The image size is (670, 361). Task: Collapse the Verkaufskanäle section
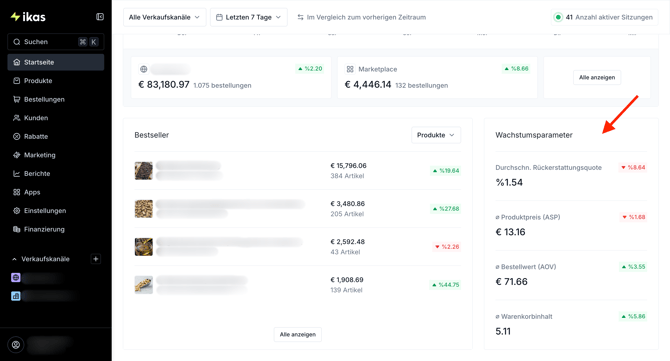tap(15, 259)
